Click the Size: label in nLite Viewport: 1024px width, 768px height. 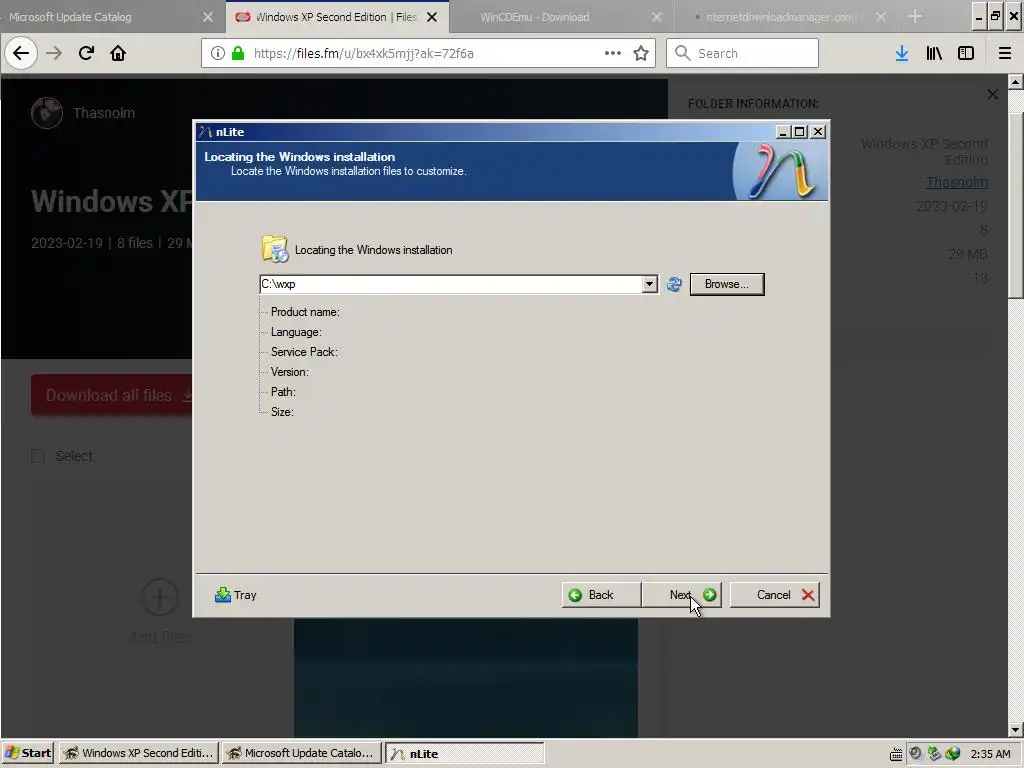282,412
